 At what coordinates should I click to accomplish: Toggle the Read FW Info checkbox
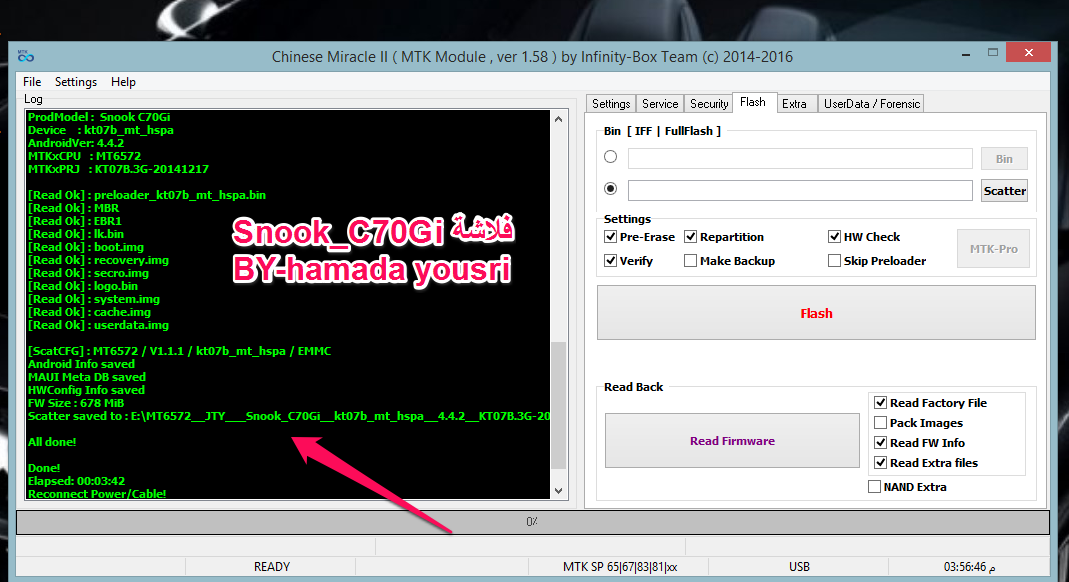pos(881,442)
